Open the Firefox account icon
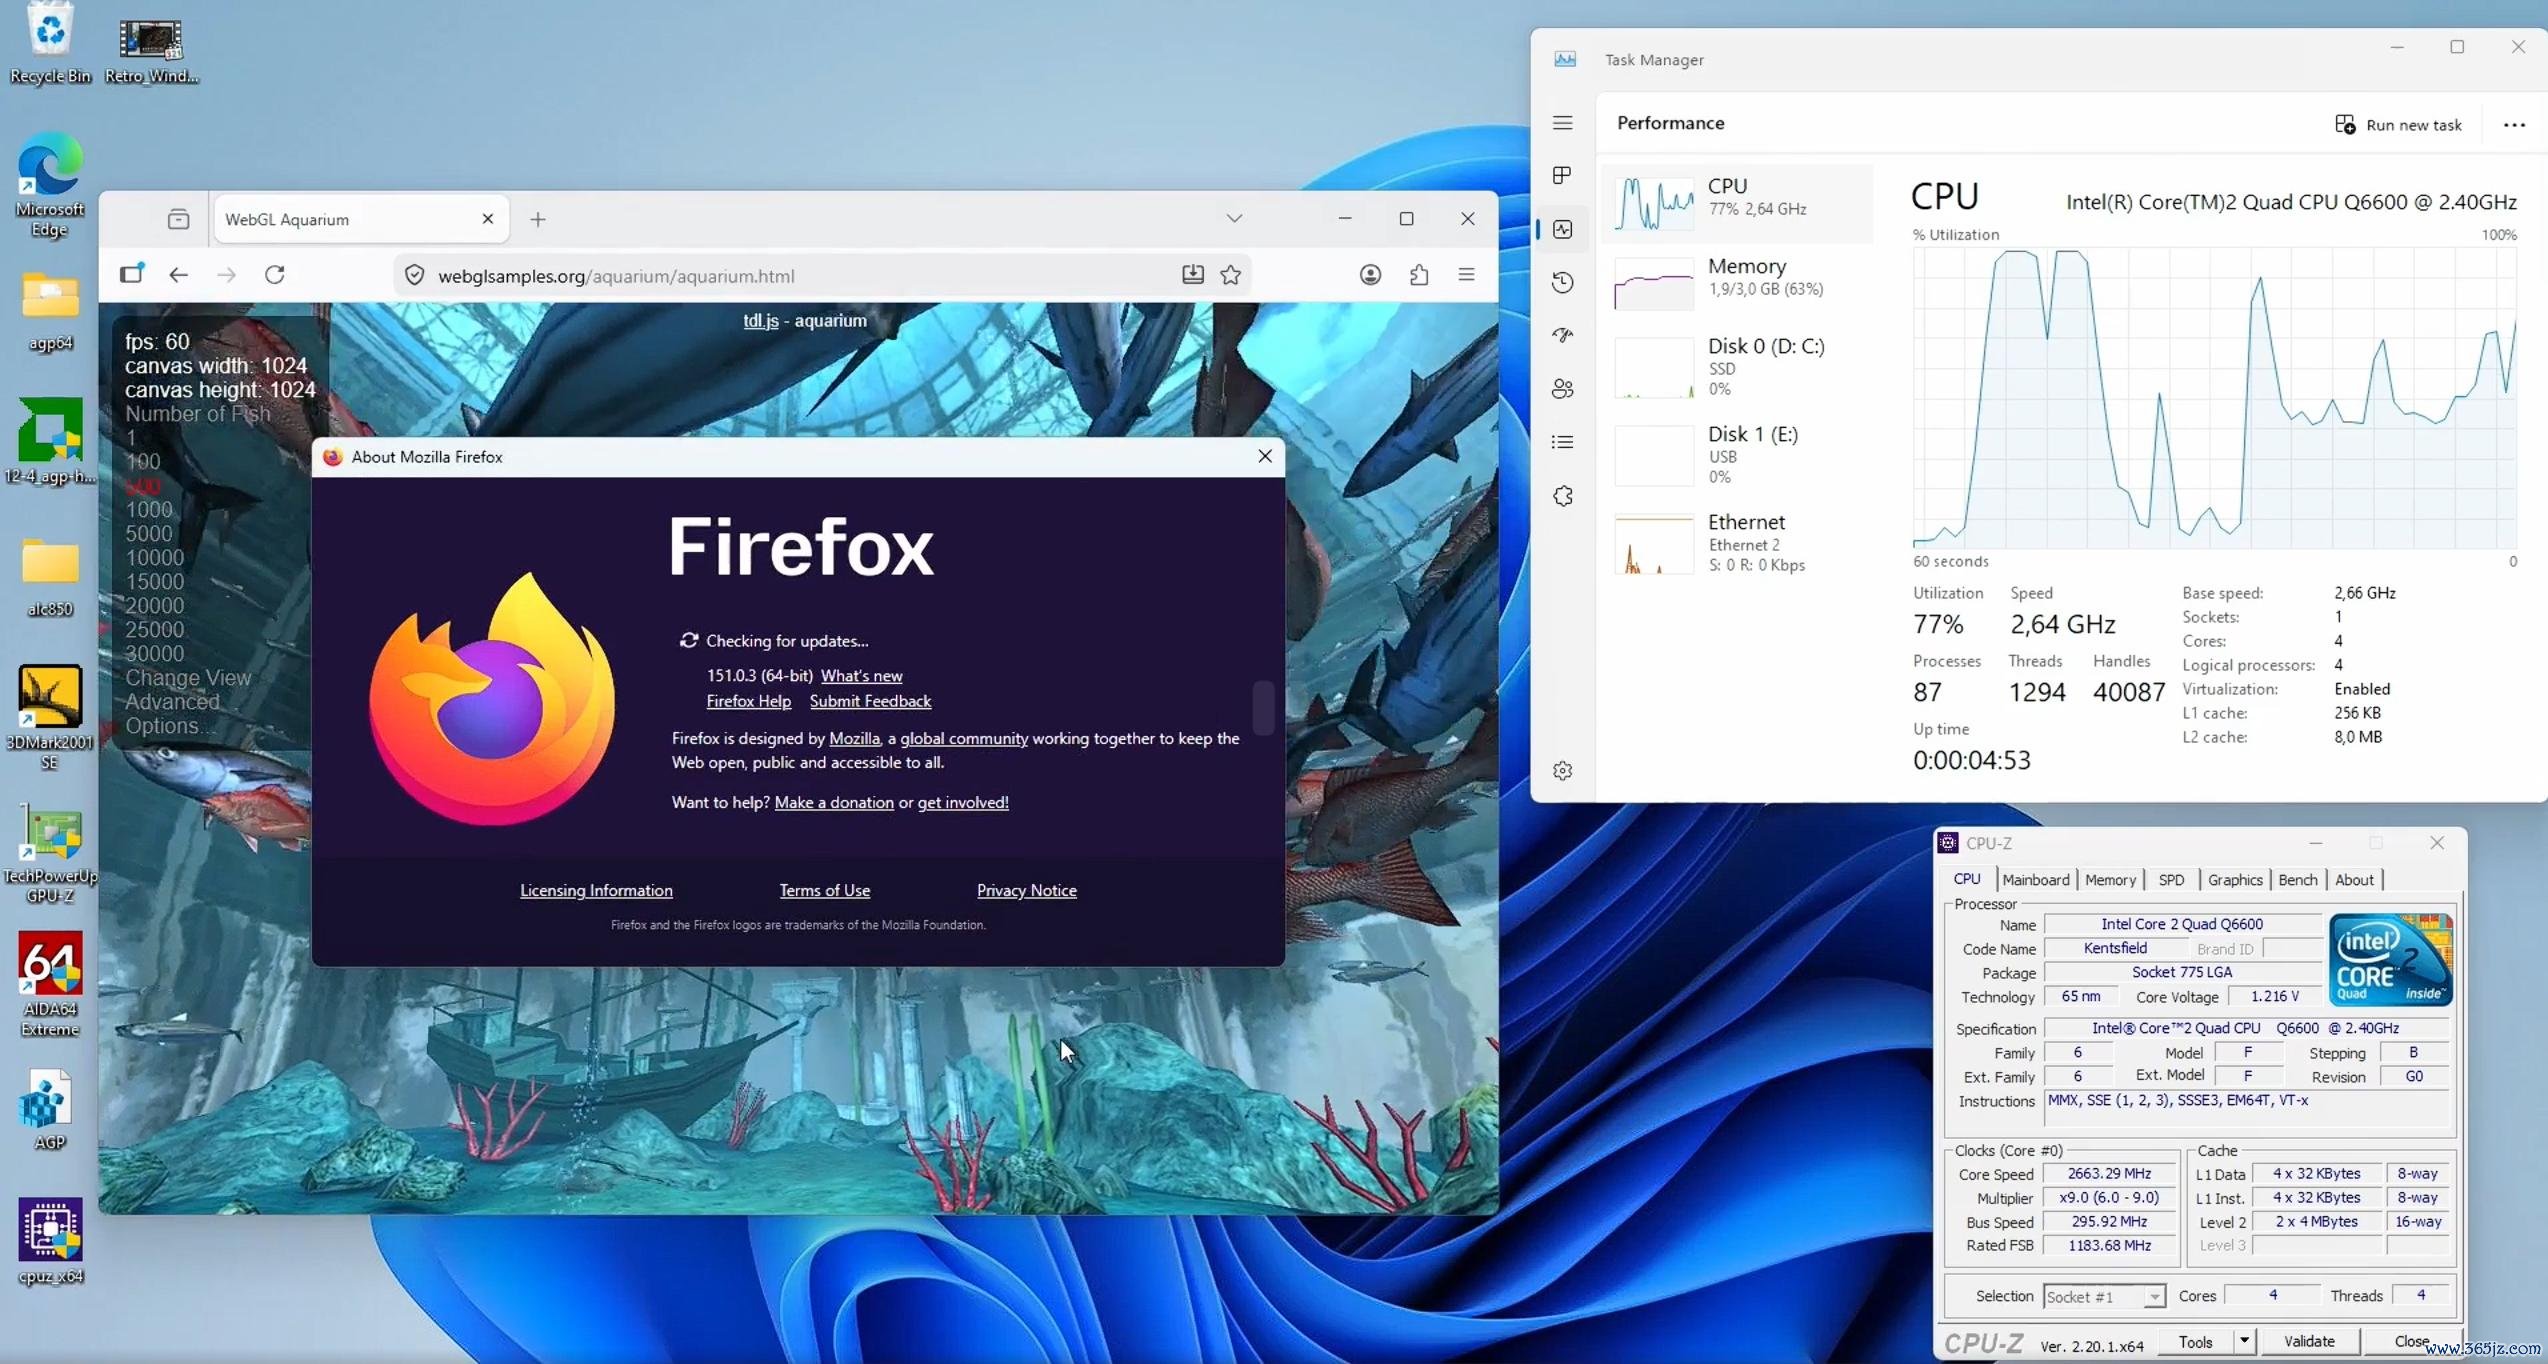The image size is (2548, 1364). click(1370, 275)
